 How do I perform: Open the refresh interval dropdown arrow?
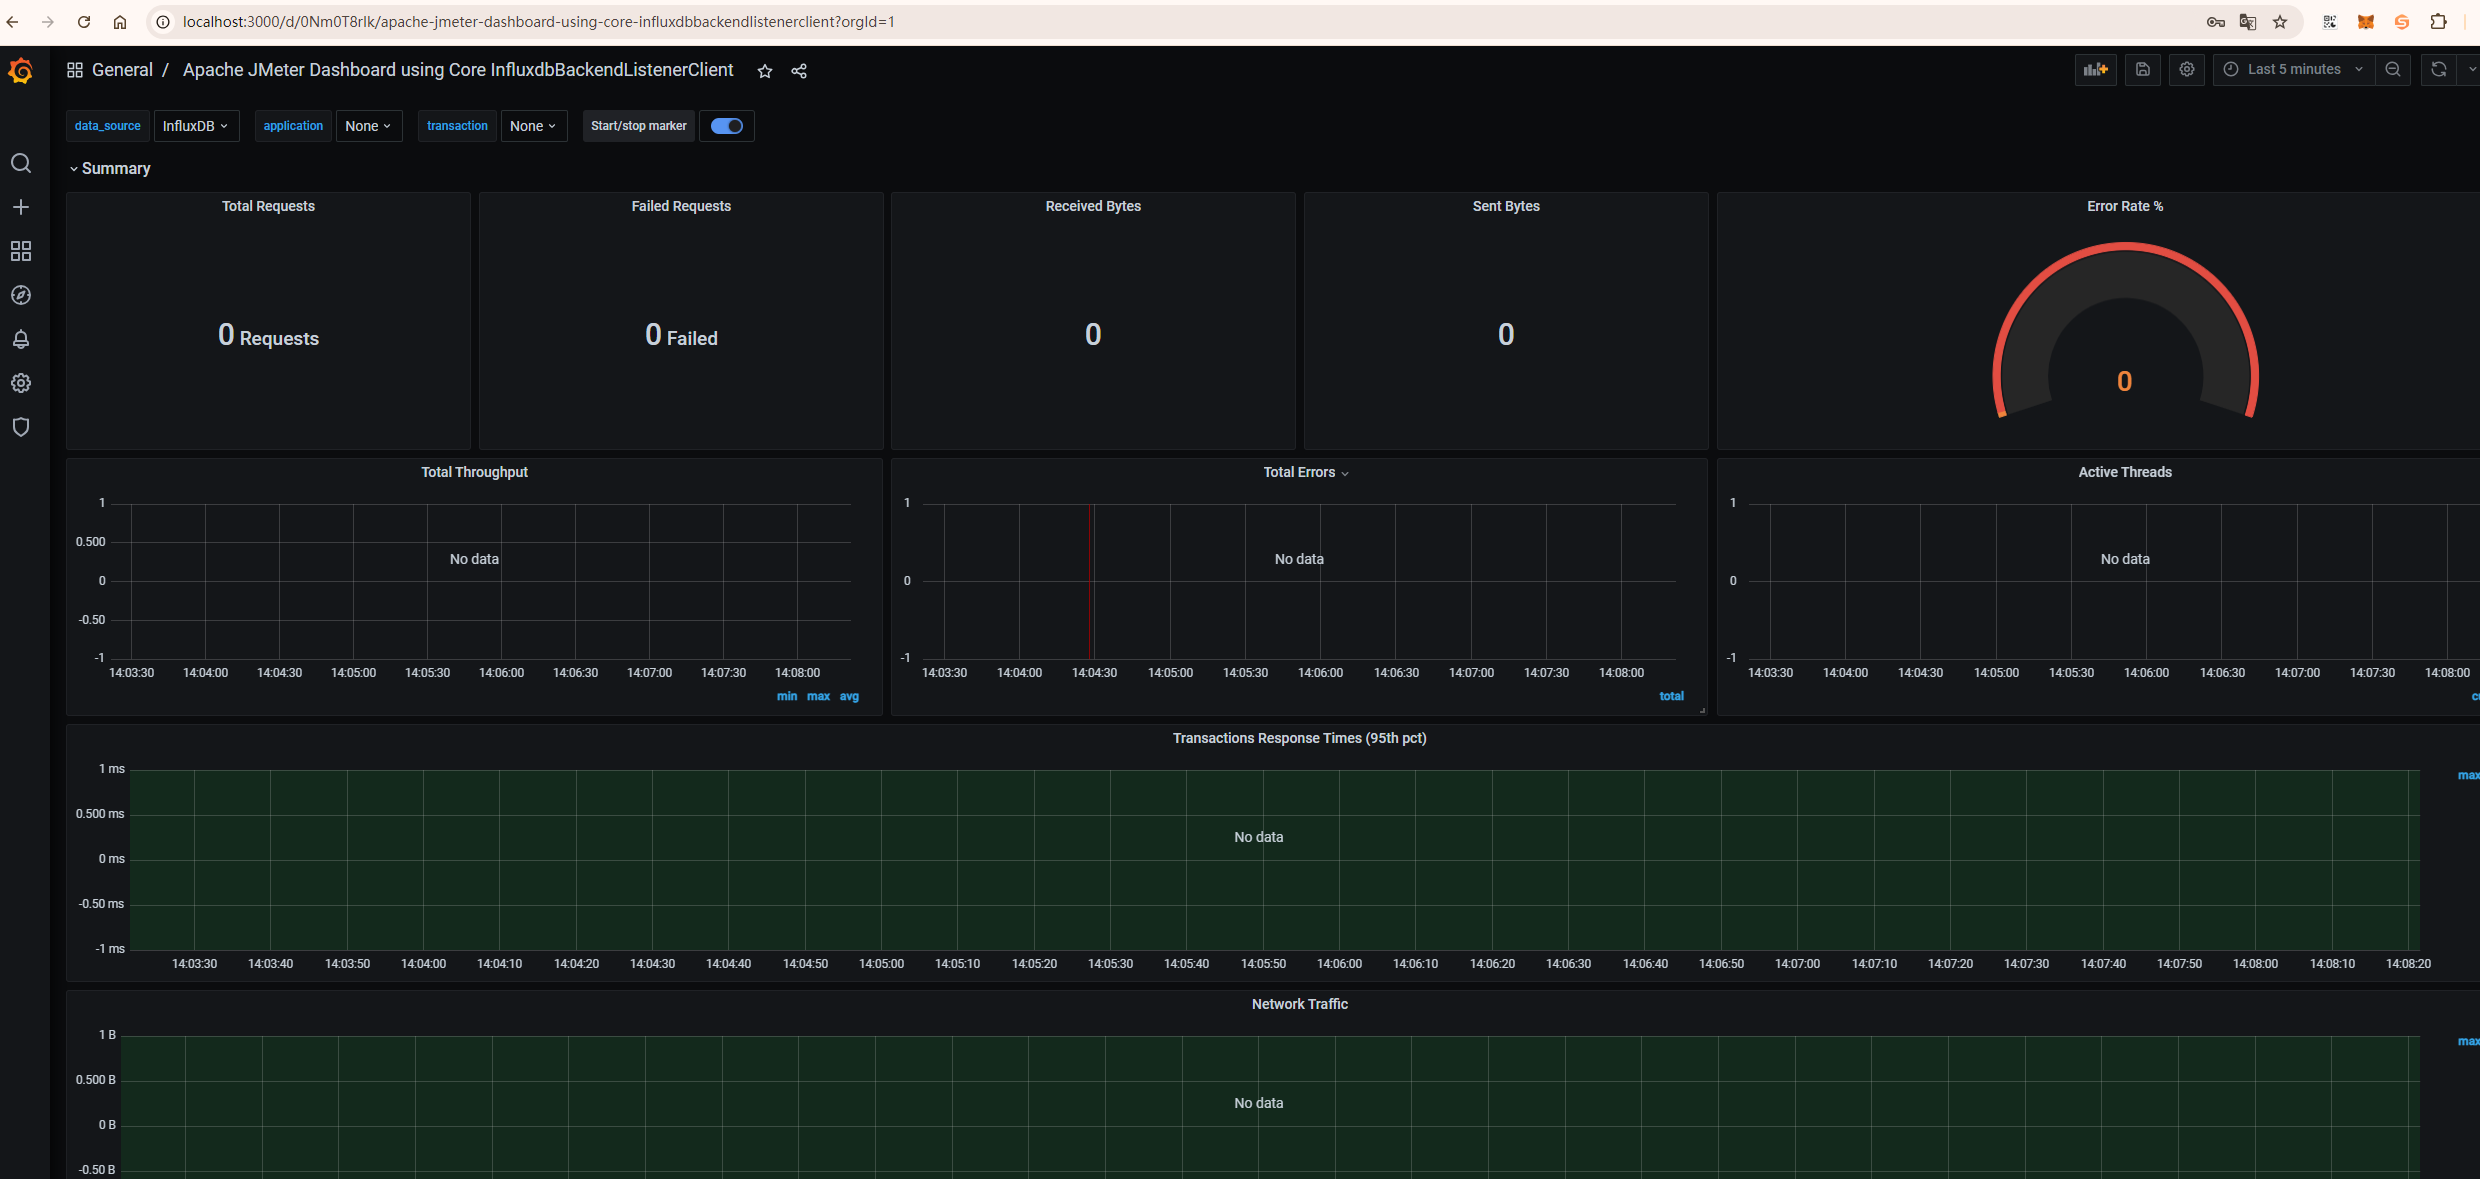tap(2470, 69)
